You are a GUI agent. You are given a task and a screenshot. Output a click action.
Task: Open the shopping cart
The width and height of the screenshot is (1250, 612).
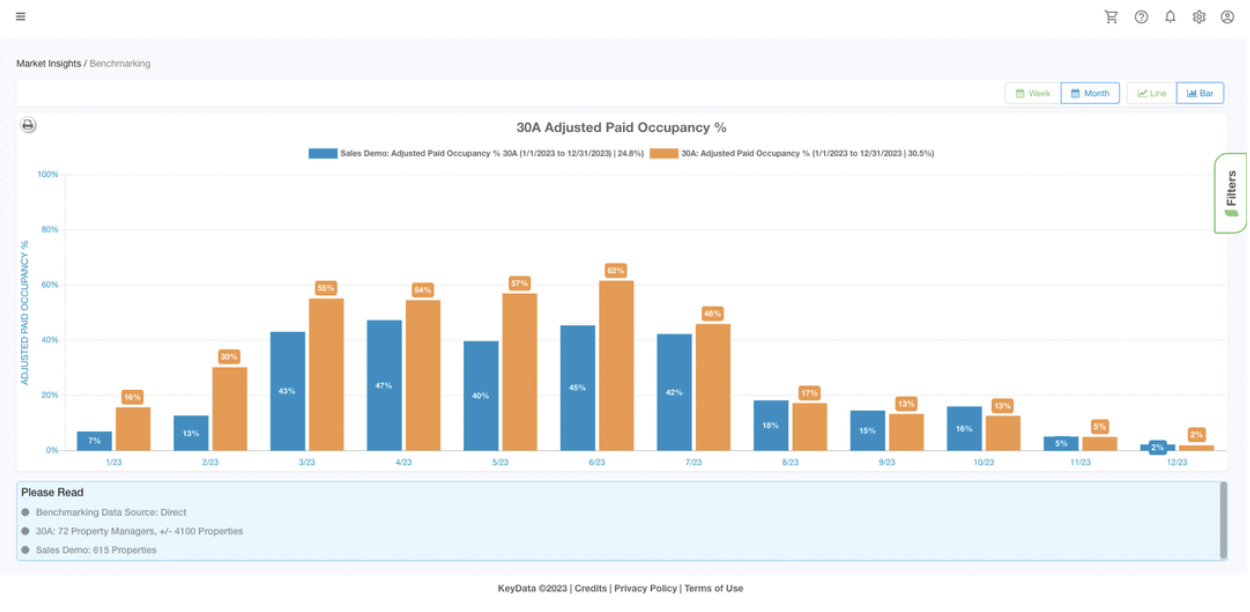1111,16
